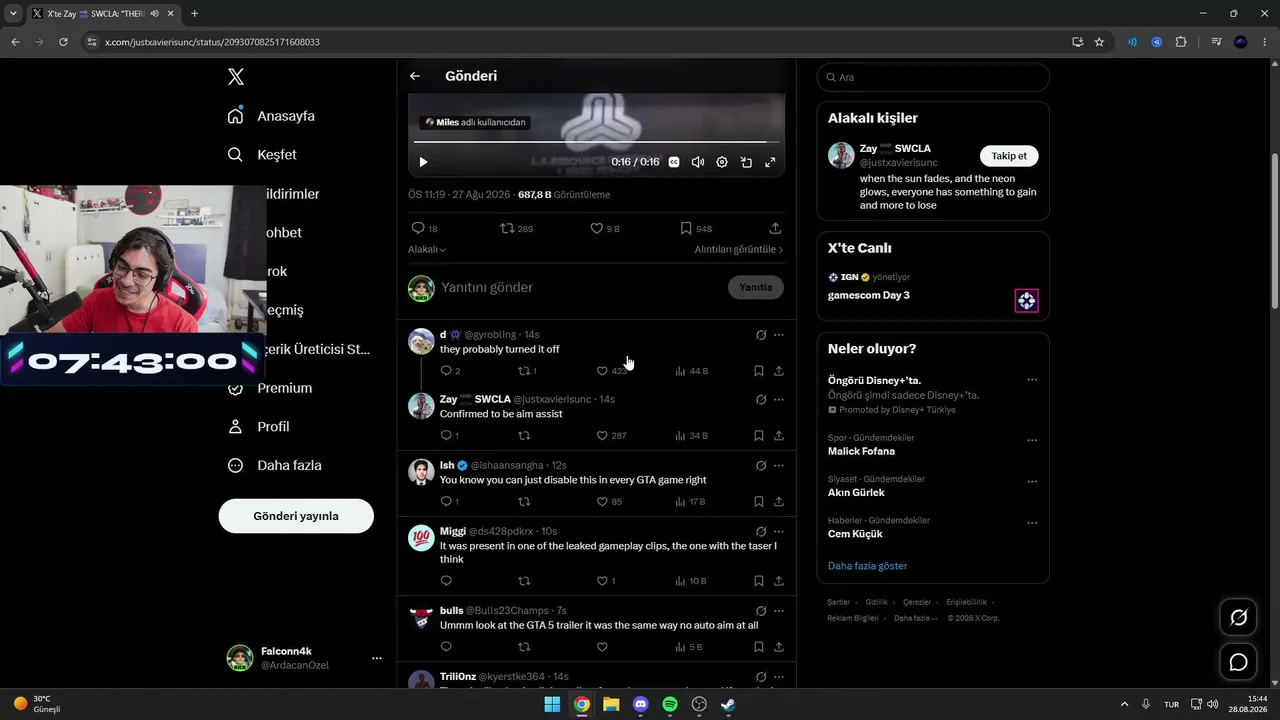Click the Yanıtla button
Screen dimensions: 1280x720
(756, 287)
